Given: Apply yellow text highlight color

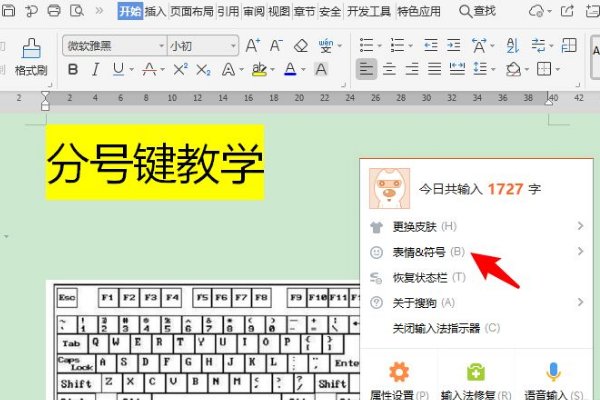Looking at the screenshot, I should pos(259,69).
